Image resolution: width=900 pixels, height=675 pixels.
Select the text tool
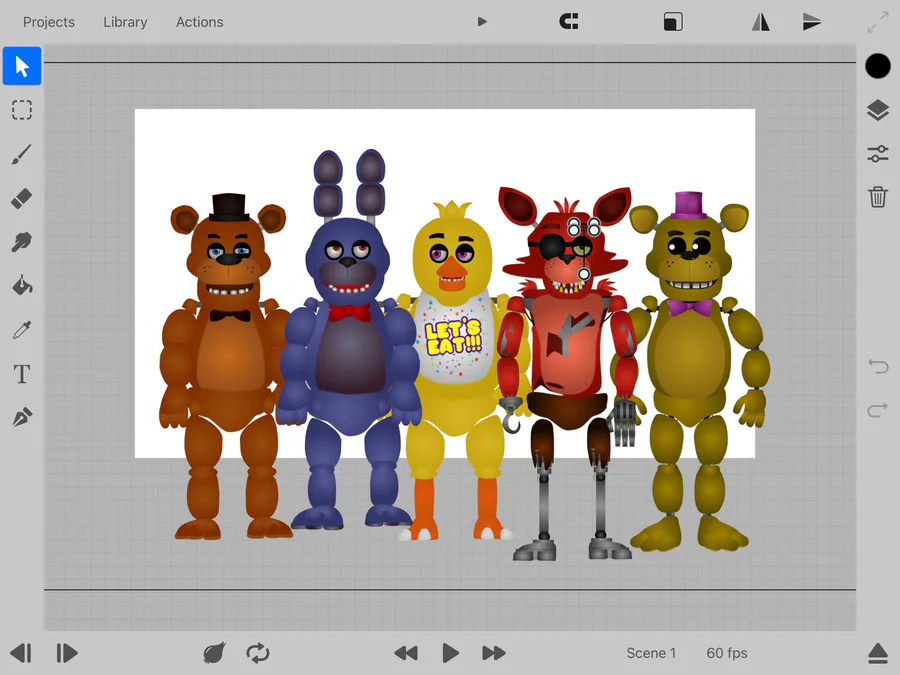[x=22, y=374]
